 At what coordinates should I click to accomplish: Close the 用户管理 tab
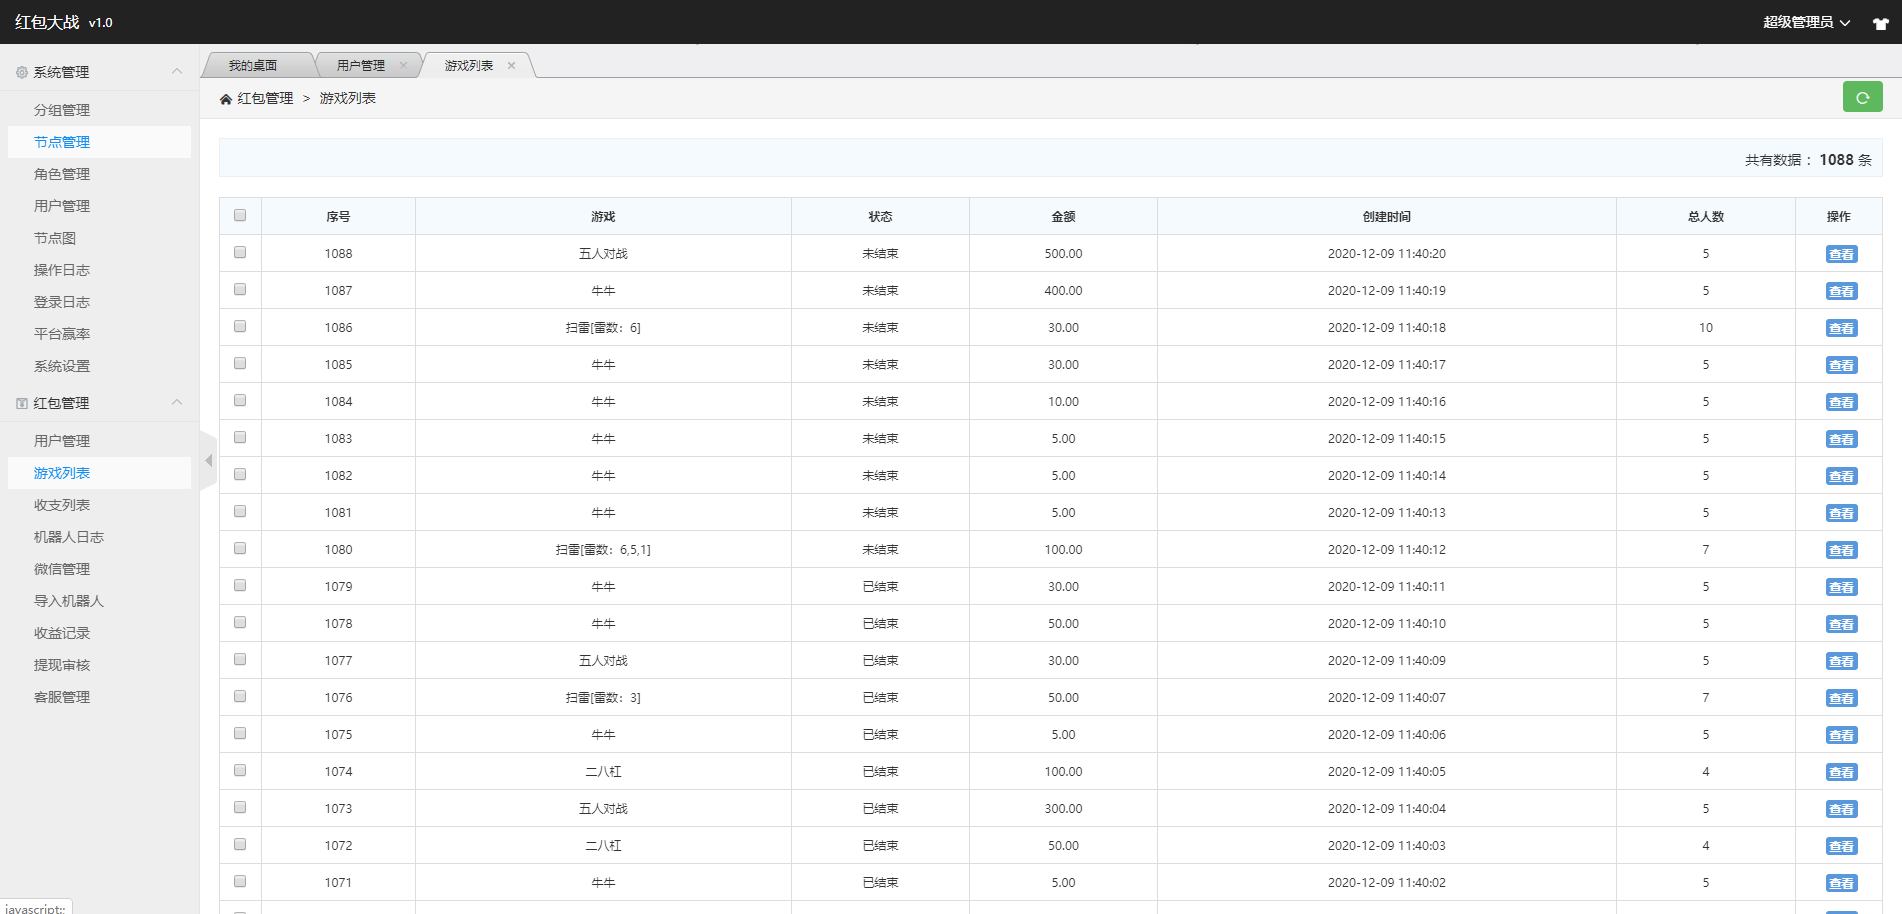point(404,64)
